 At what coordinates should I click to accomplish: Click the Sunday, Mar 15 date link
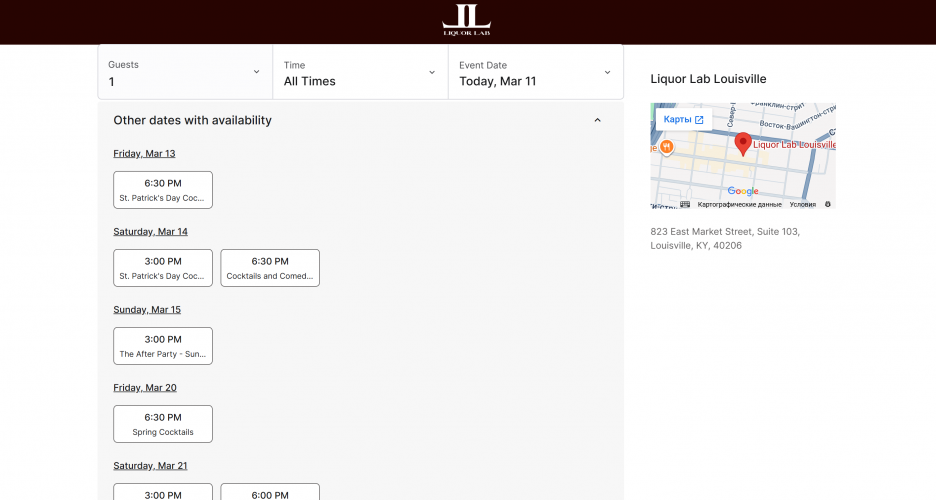pyautogui.click(x=147, y=310)
